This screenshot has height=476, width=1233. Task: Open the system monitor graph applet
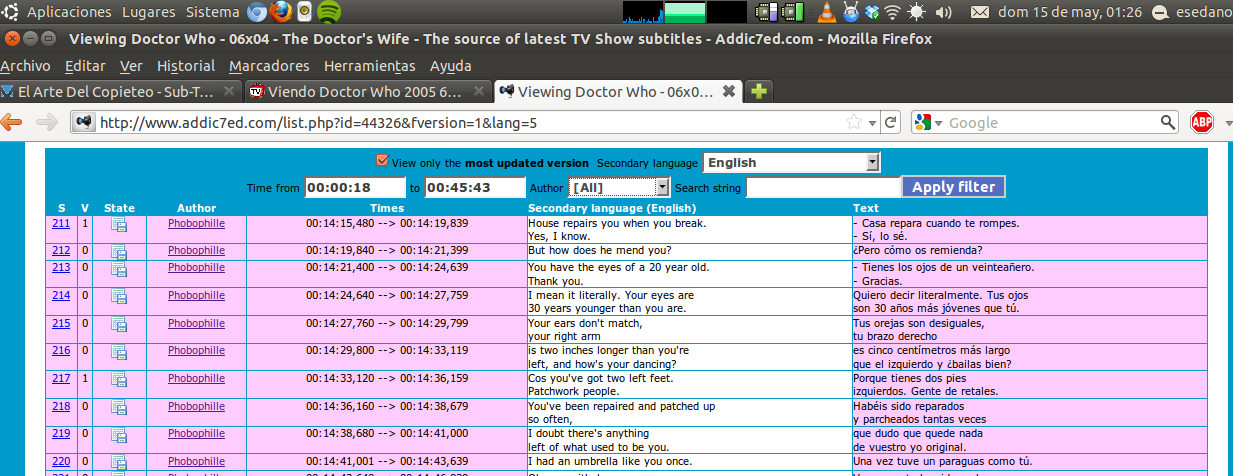(x=684, y=12)
